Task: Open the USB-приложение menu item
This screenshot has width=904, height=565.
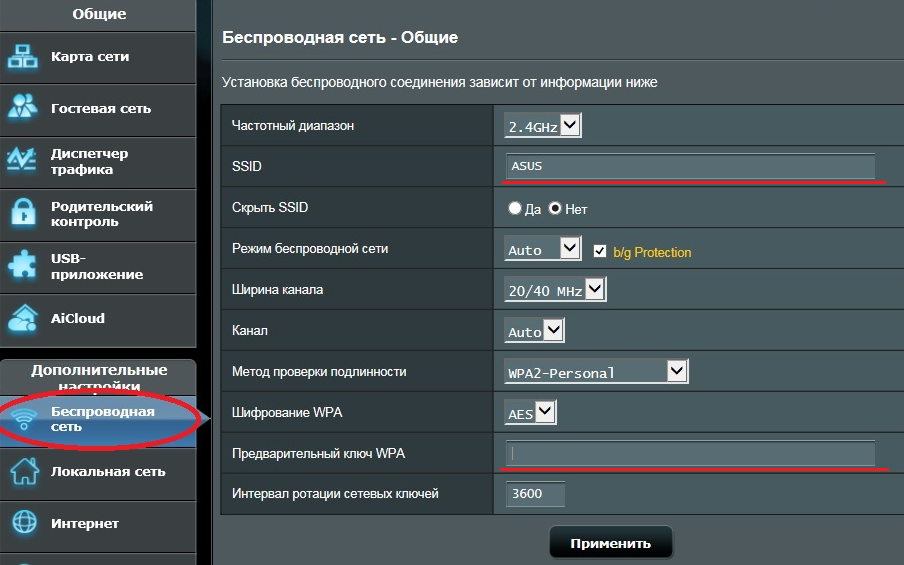Action: pos(98,267)
